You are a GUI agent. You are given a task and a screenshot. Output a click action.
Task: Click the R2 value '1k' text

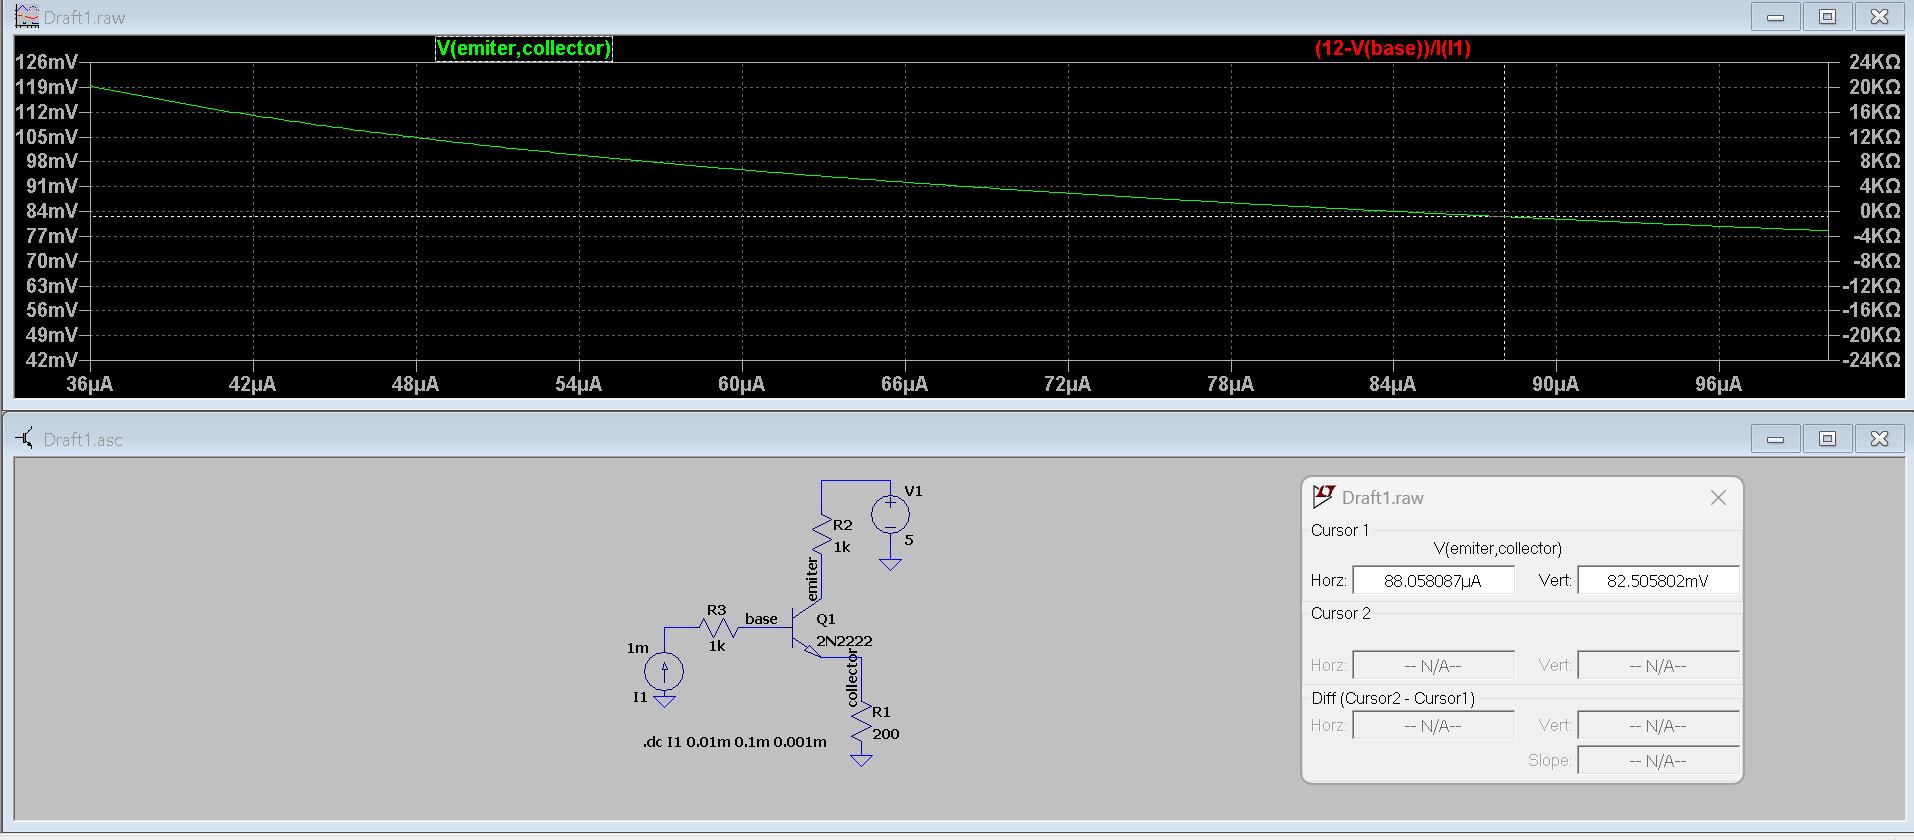click(842, 547)
